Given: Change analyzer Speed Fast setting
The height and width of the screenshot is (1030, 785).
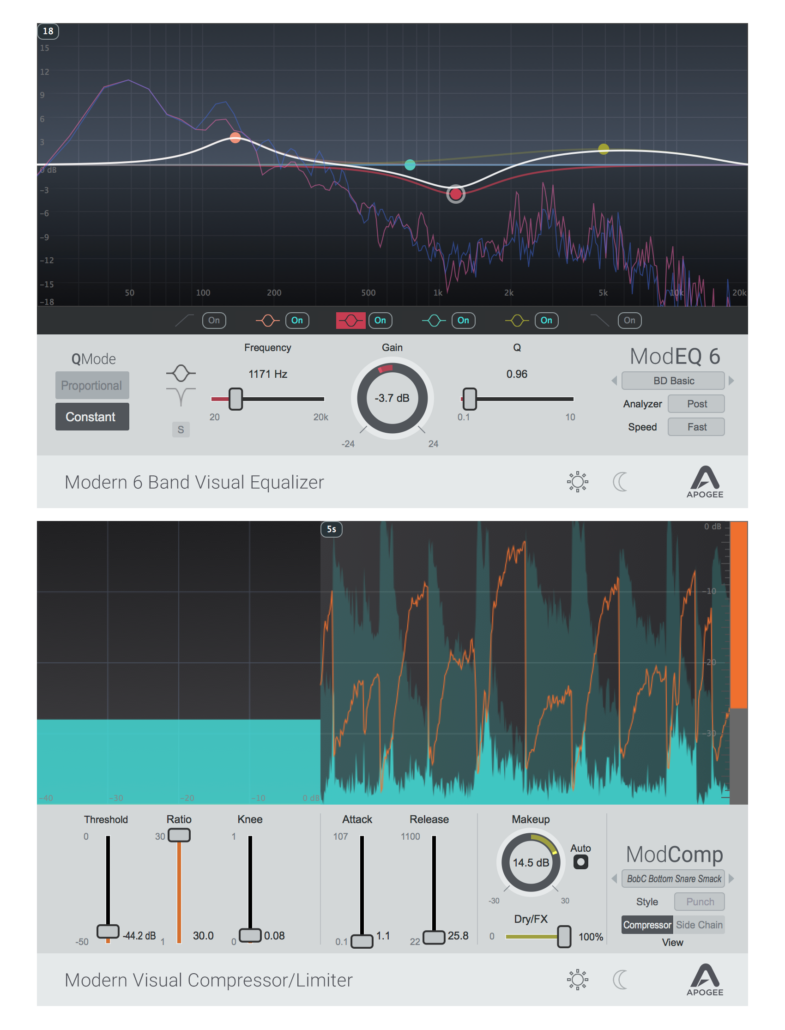Looking at the screenshot, I should pyautogui.click(x=696, y=427).
